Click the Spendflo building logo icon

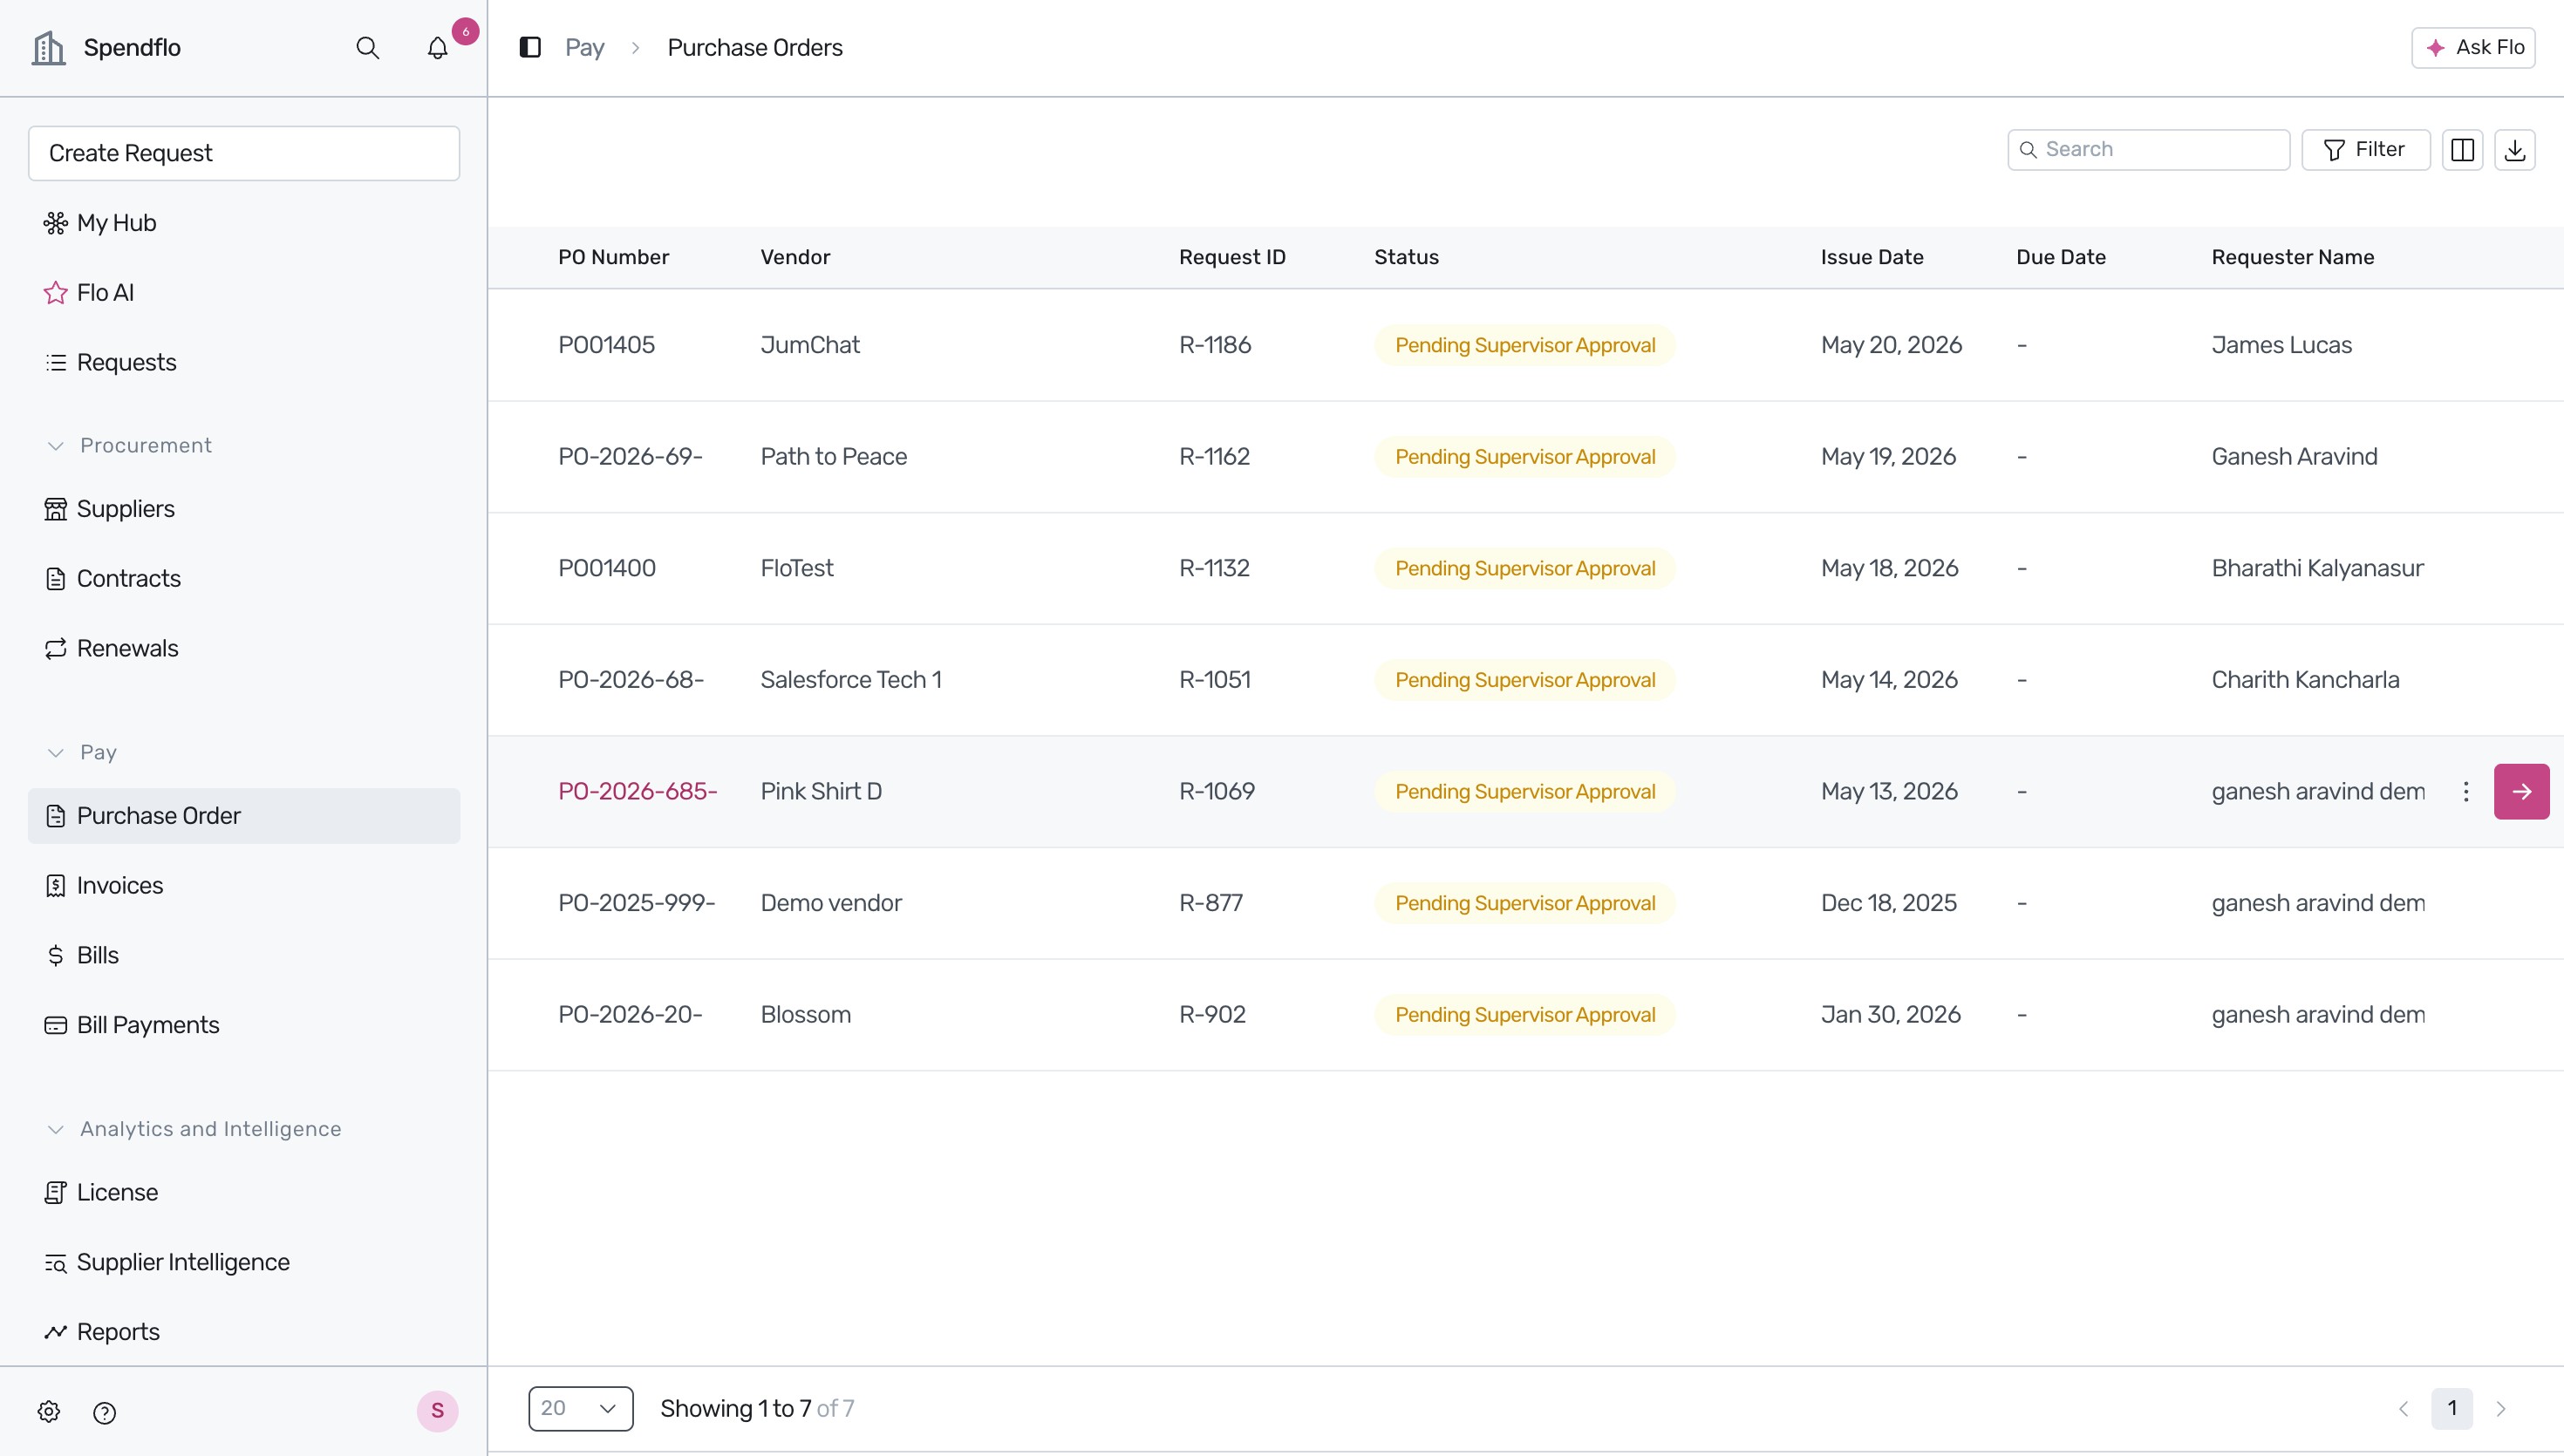pos(48,48)
